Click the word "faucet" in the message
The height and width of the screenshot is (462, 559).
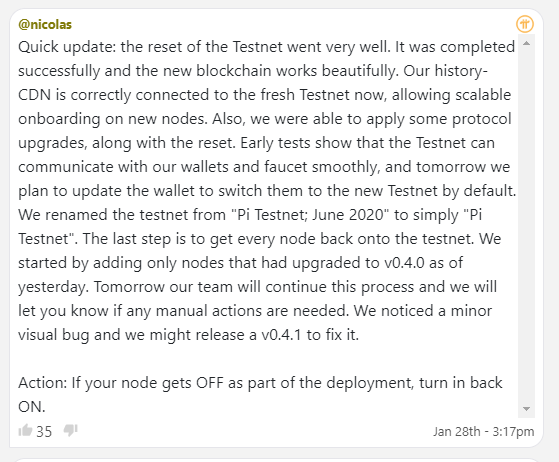pyautogui.click(x=286, y=167)
